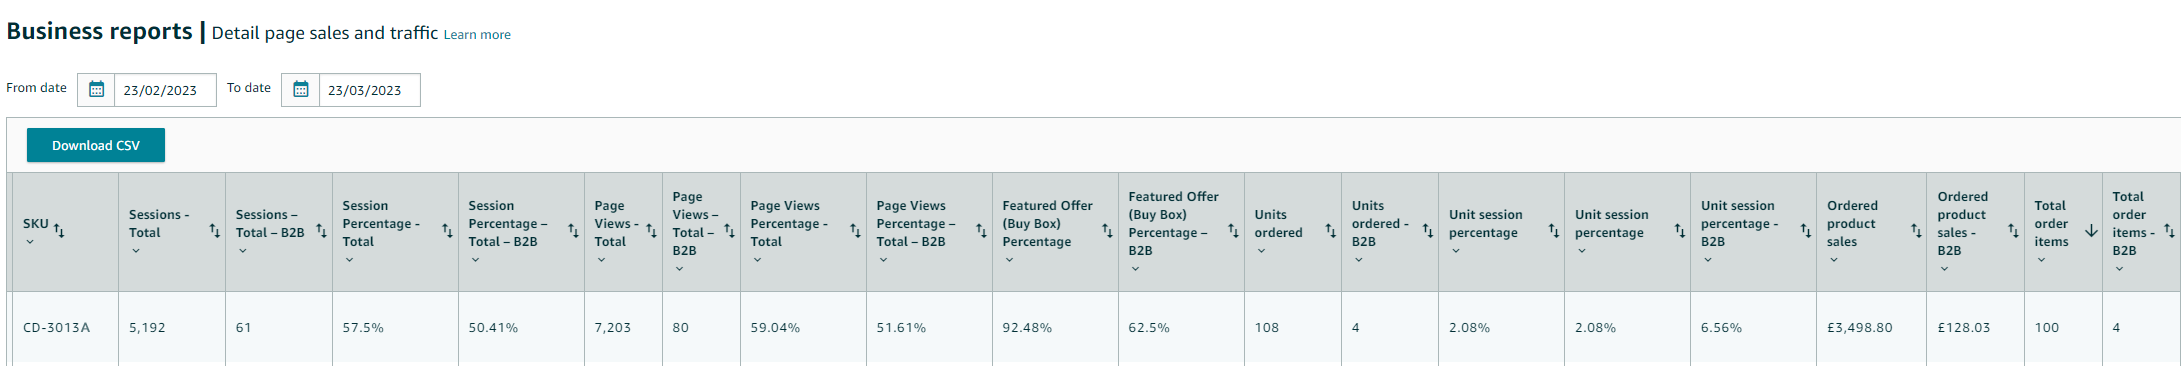Sort the Sessions - Total column
This screenshot has width=2181, height=366.
(x=215, y=231)
